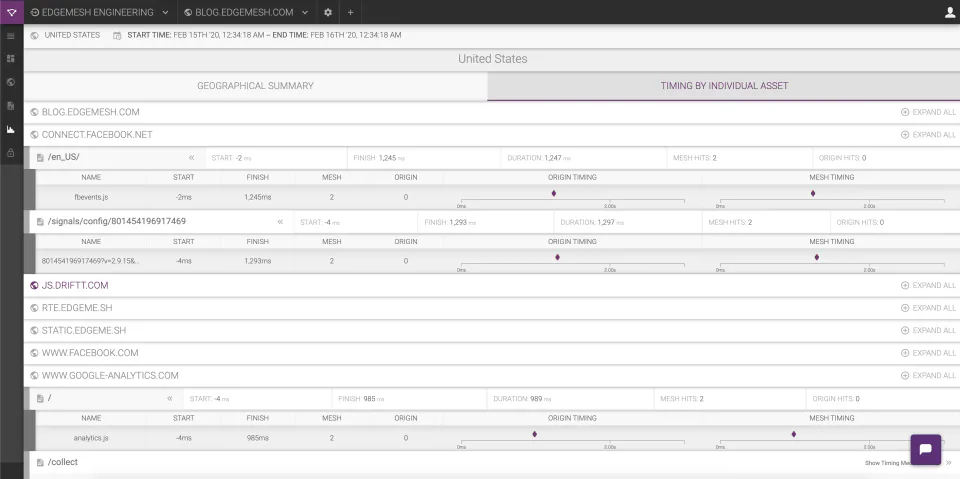This screenshot has height=479, width=960.
Task: Click mesh timing marker for analytics.js
Action: pos(793,434)
